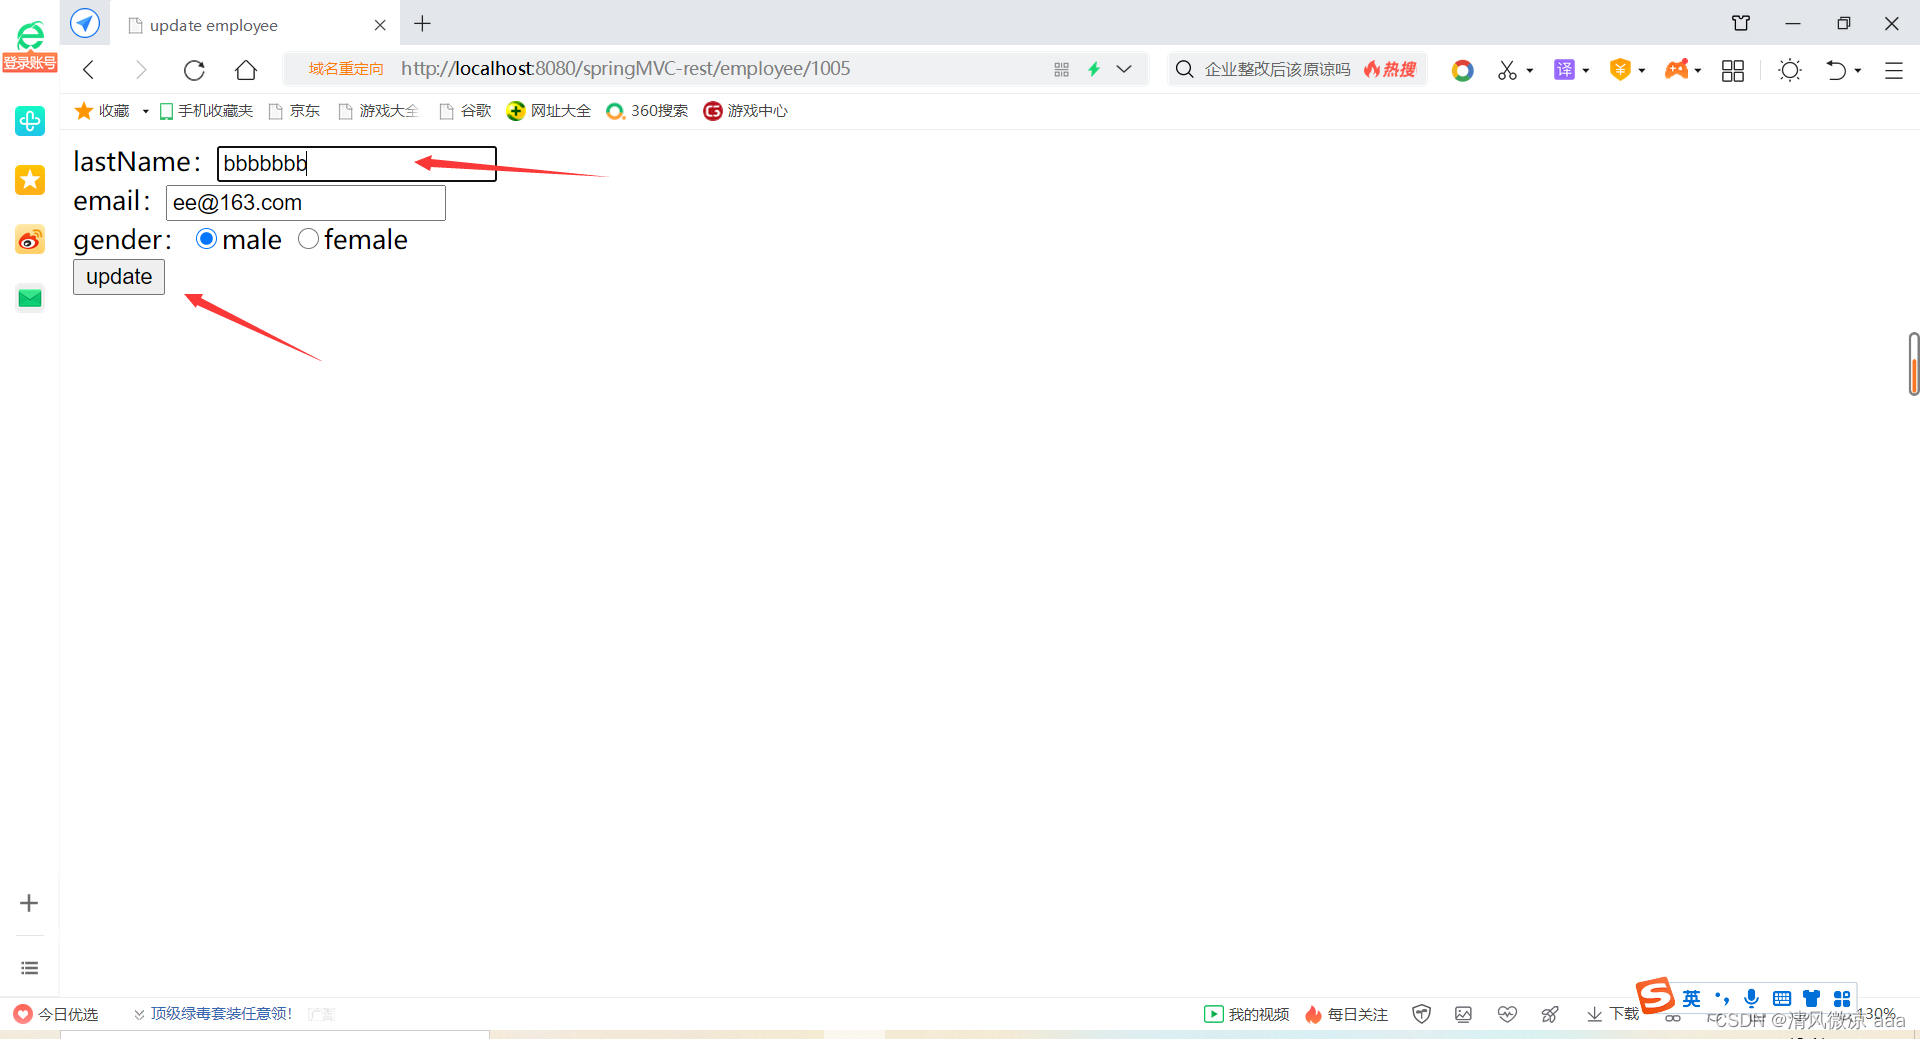Open the 360搜索 bookmark

tap(647, 111)
